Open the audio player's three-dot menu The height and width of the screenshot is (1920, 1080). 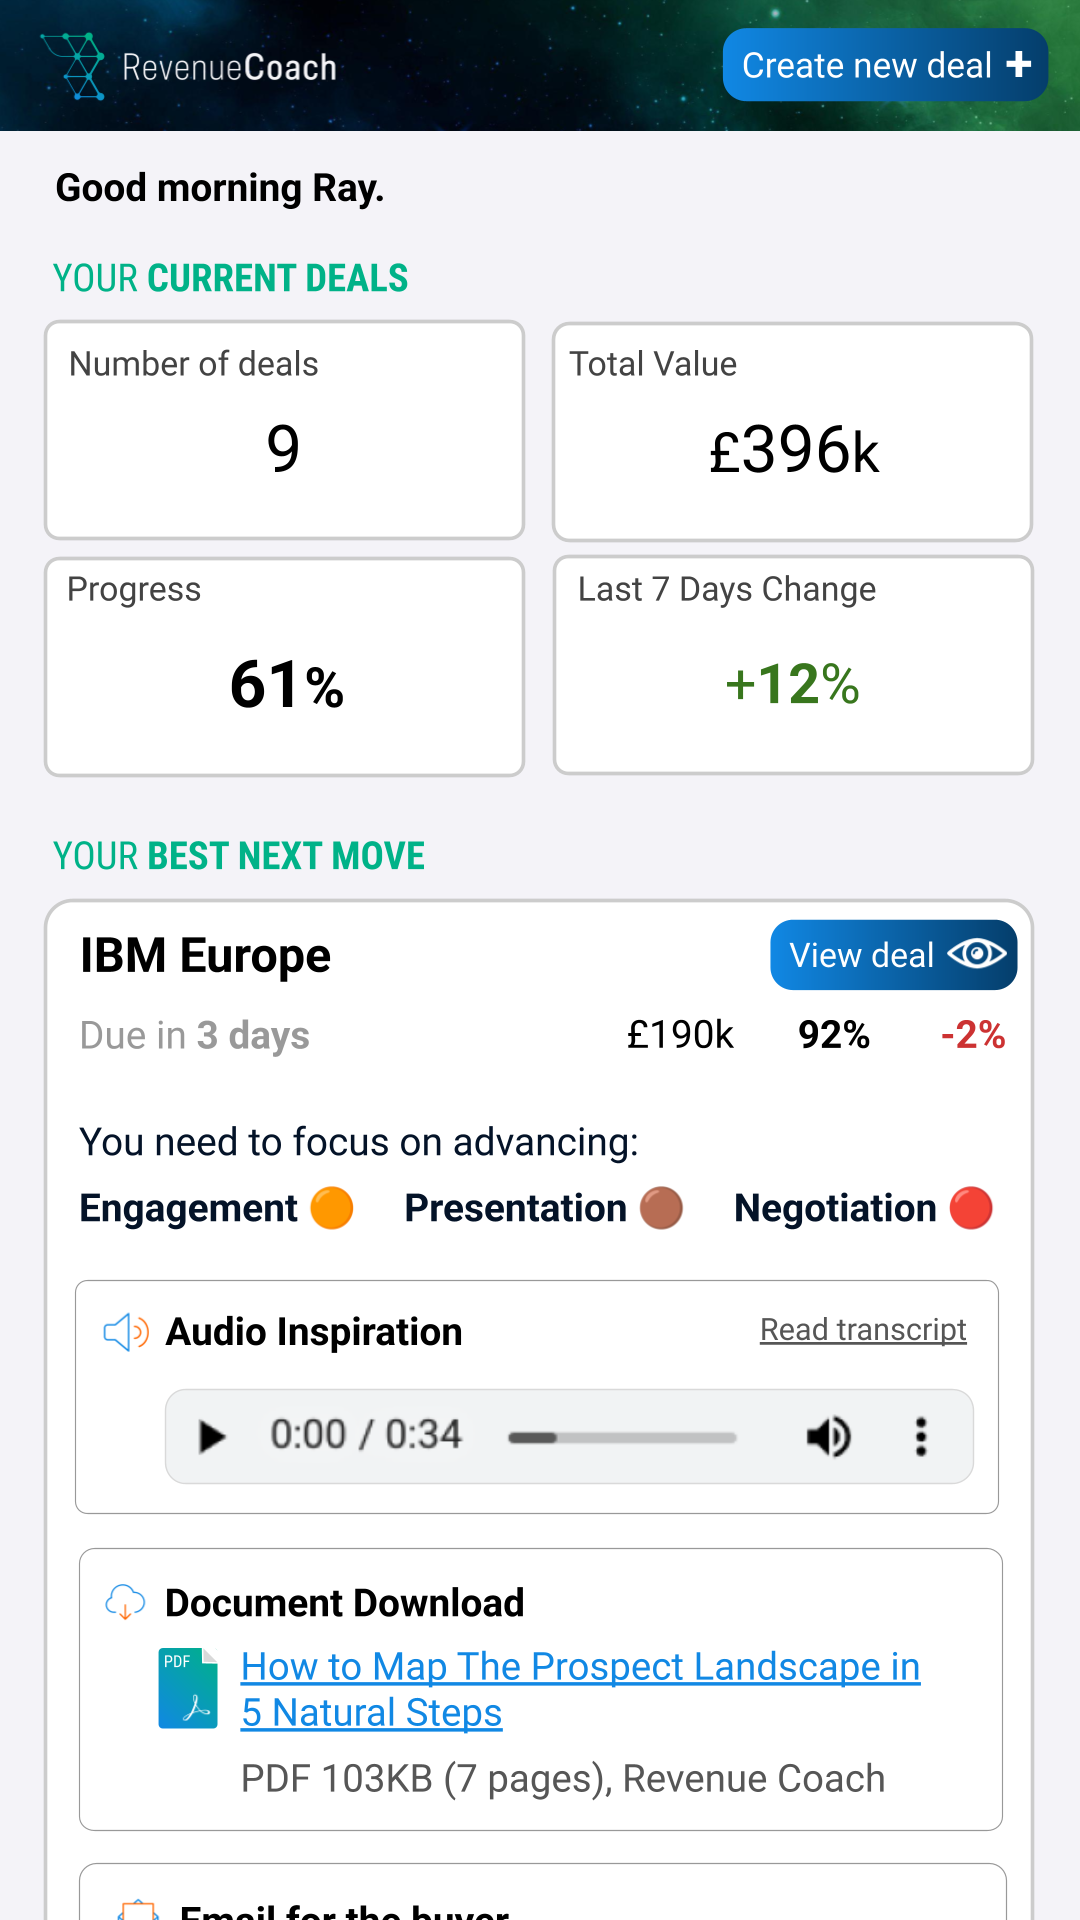coord(921,1437)
